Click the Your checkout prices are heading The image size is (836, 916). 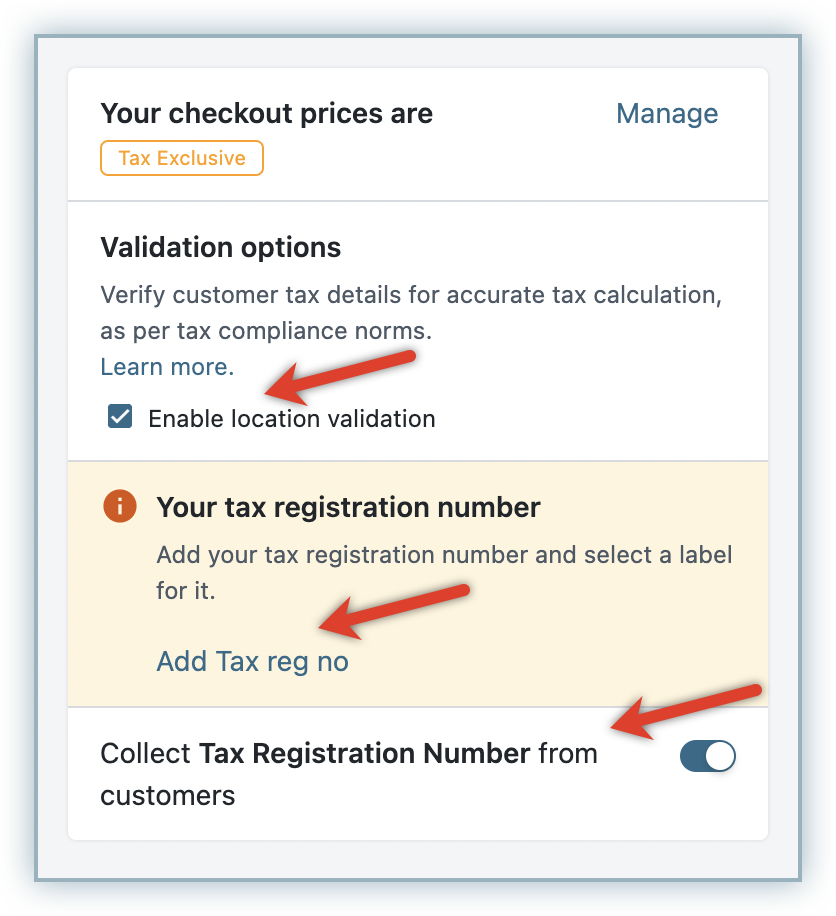pos(266,114)
